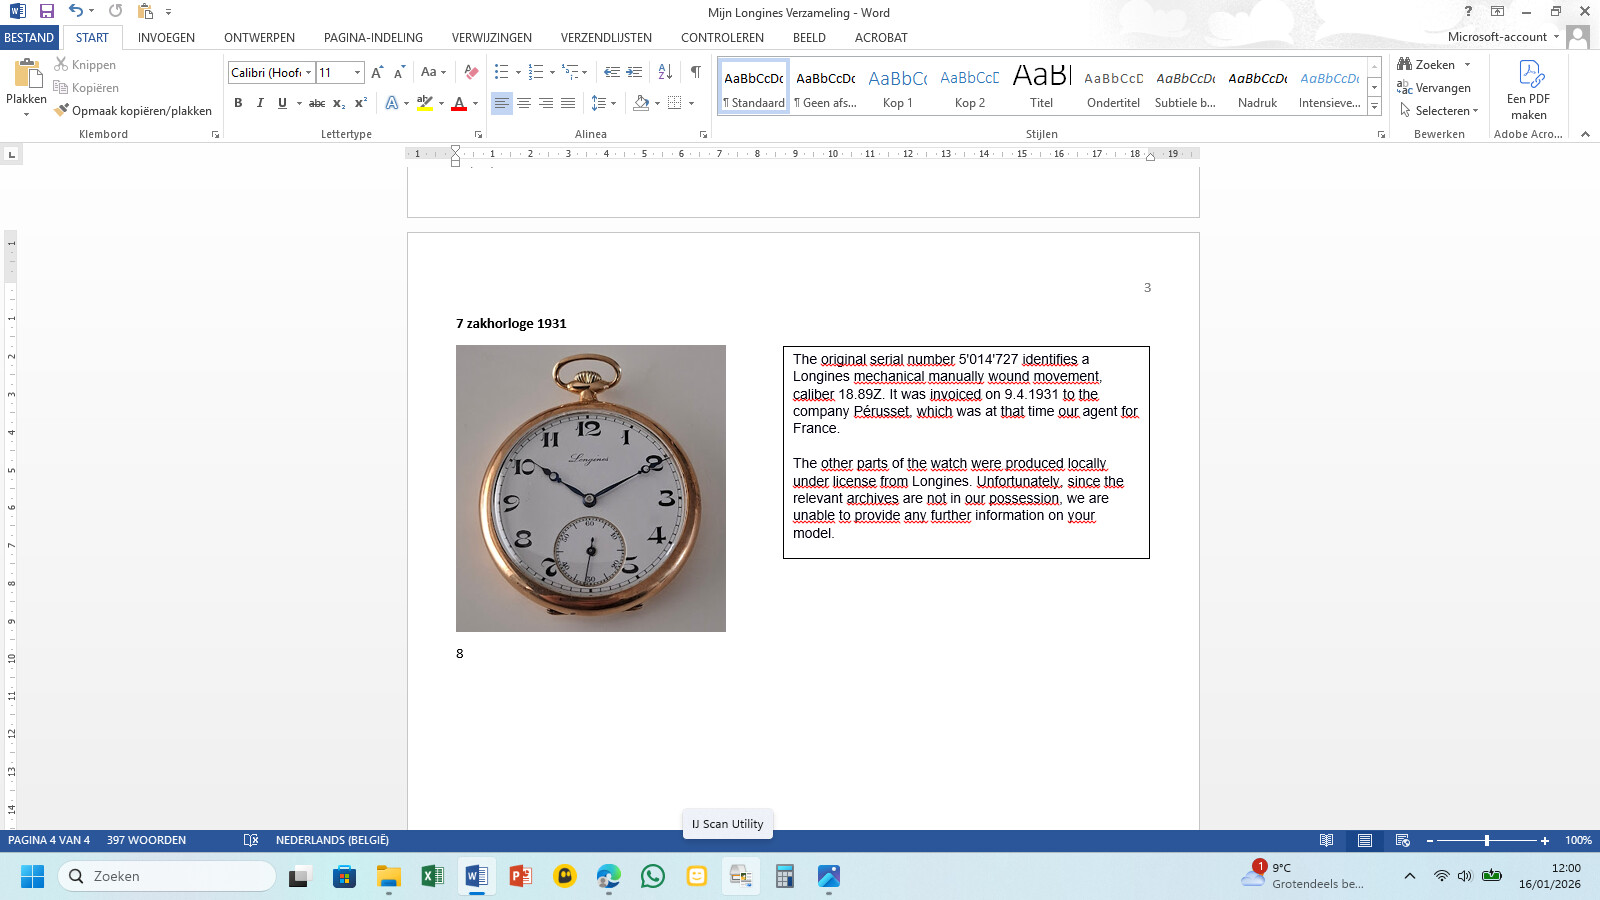The height and width of the screenshot is (900, 1600).
Task: Click the Sort A-Z icon
Action: pos(665,72)
